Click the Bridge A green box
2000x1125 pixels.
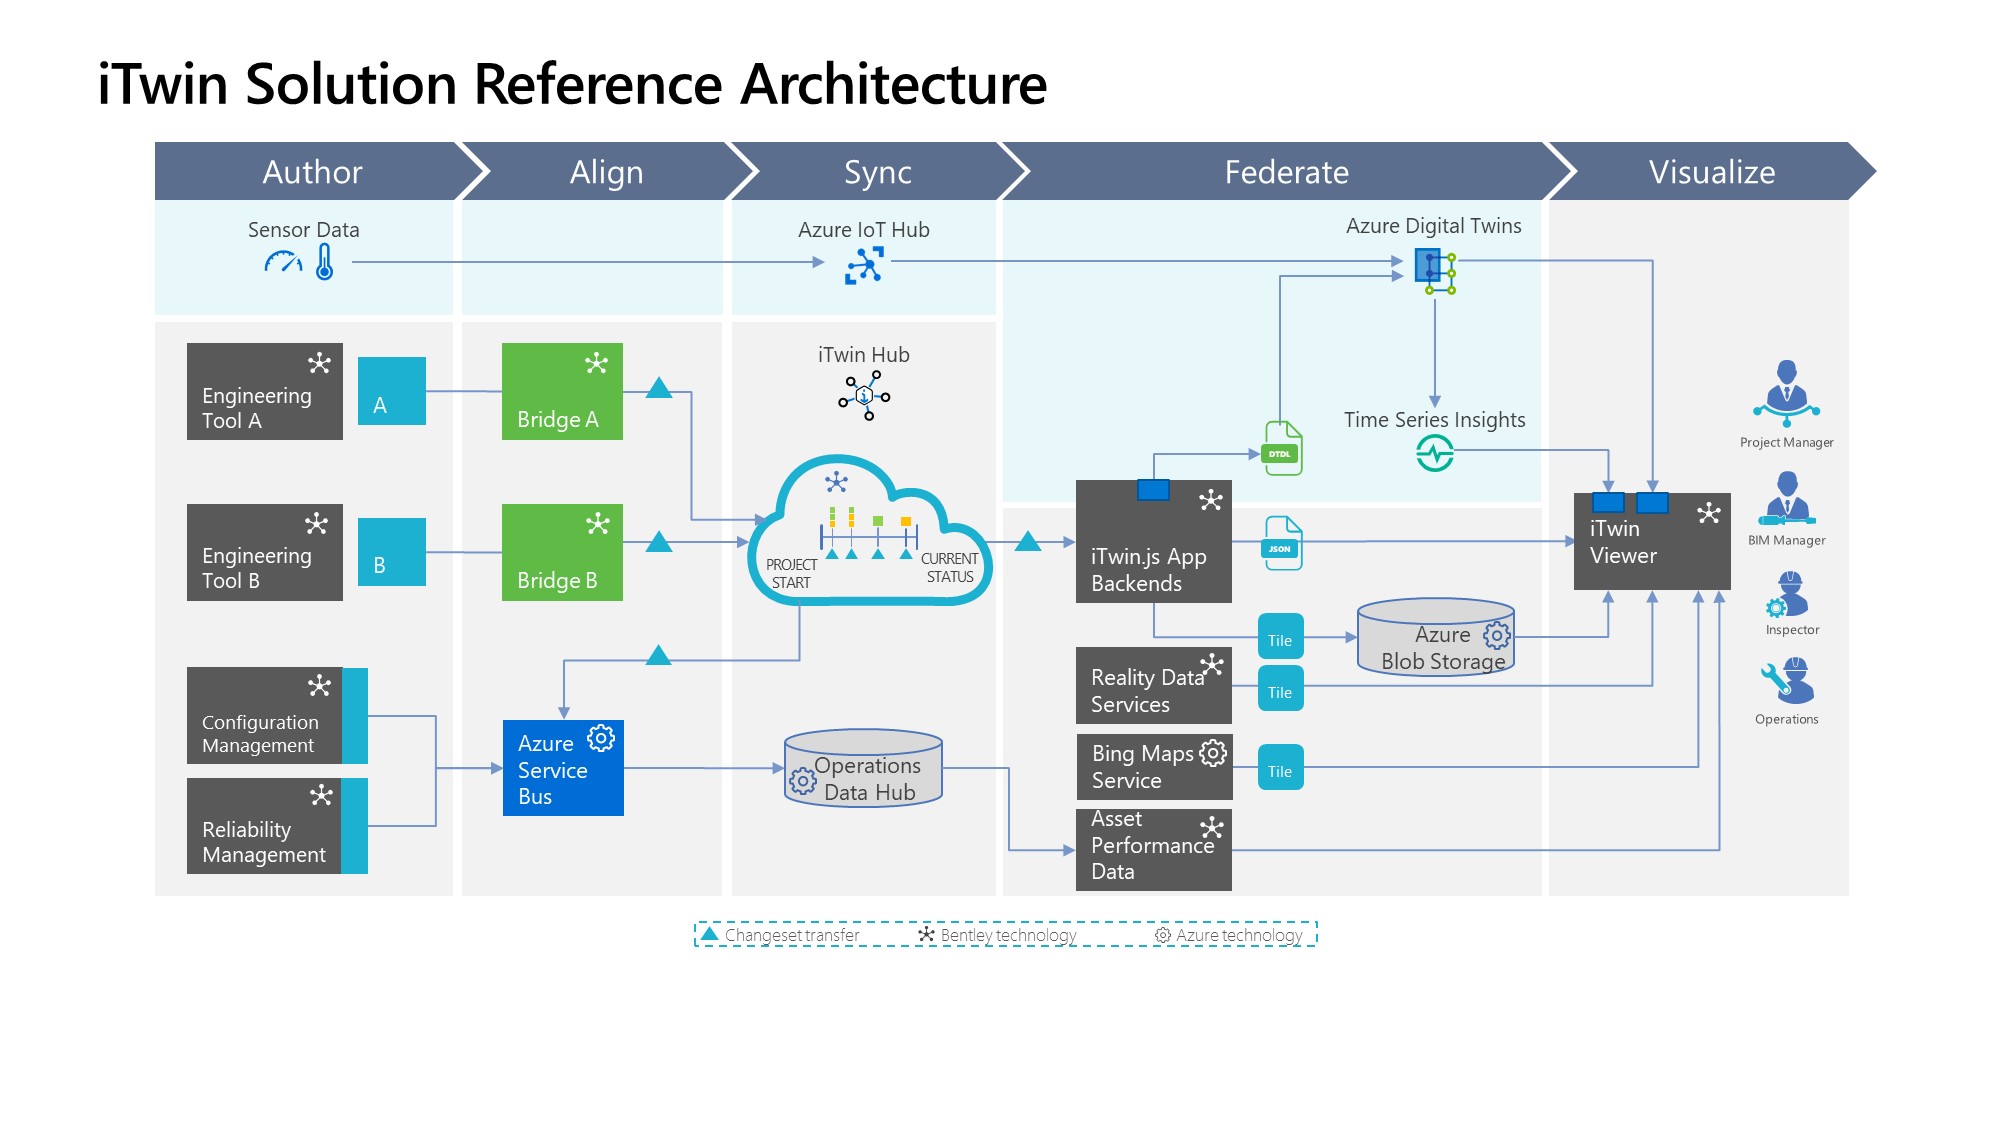[562, 392]
